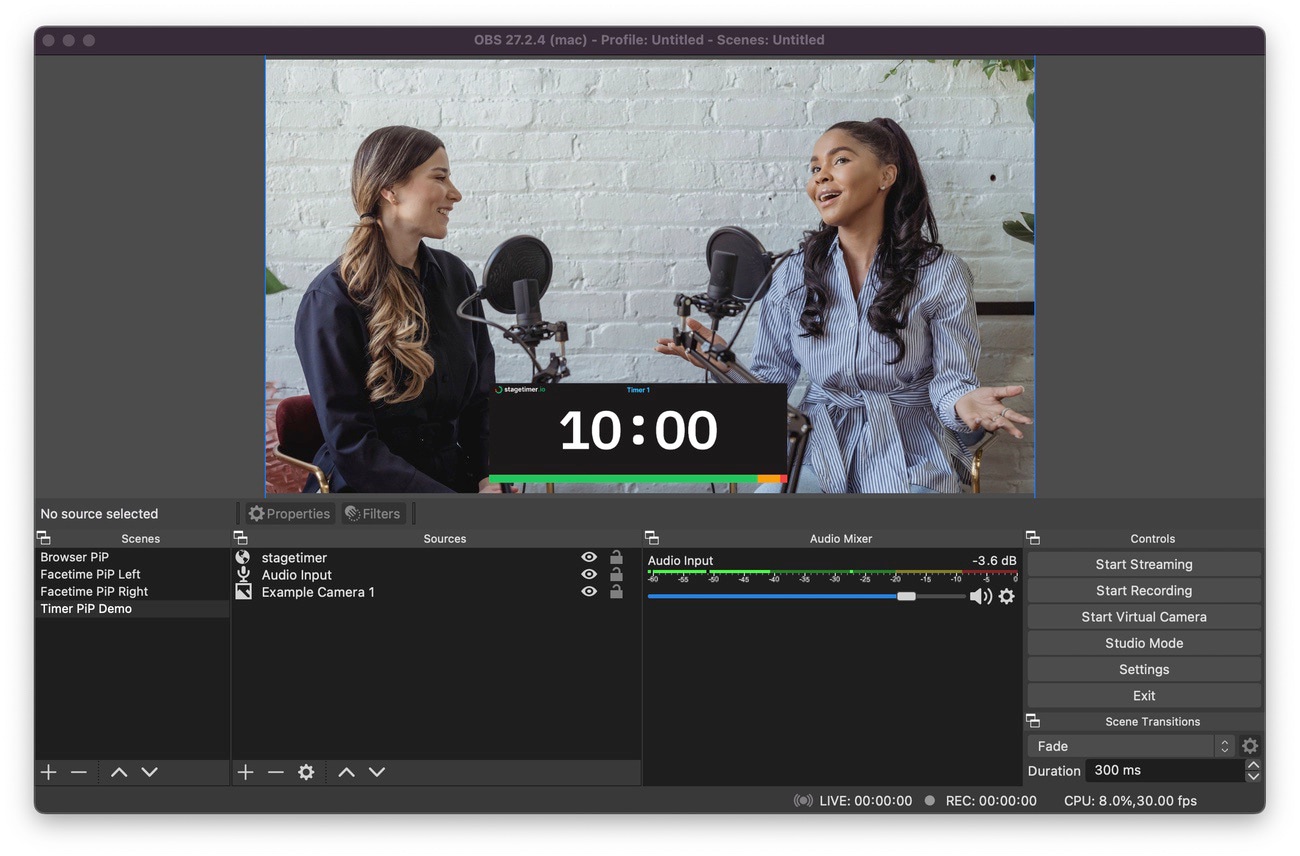Add a new scene with the plus icon
The image size is (1300, 856).
[48, 772]
